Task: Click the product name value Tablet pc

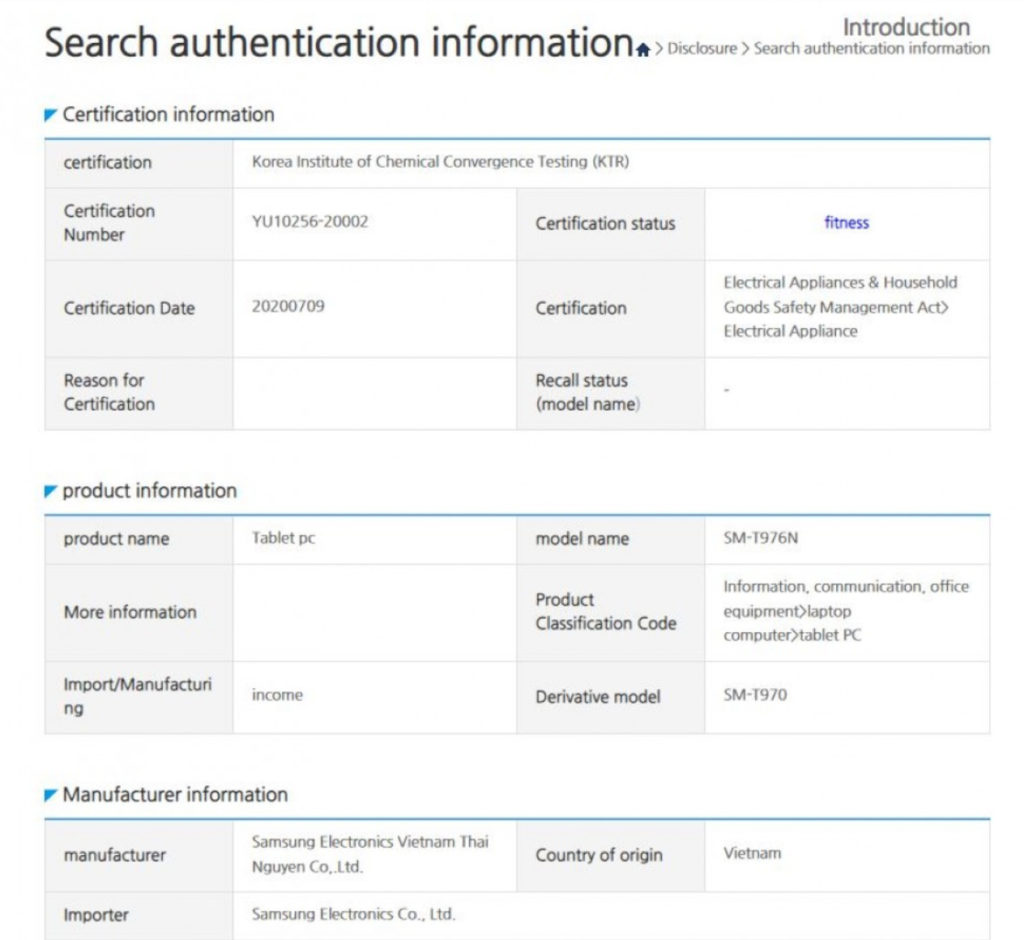Action: click(283, 538)
